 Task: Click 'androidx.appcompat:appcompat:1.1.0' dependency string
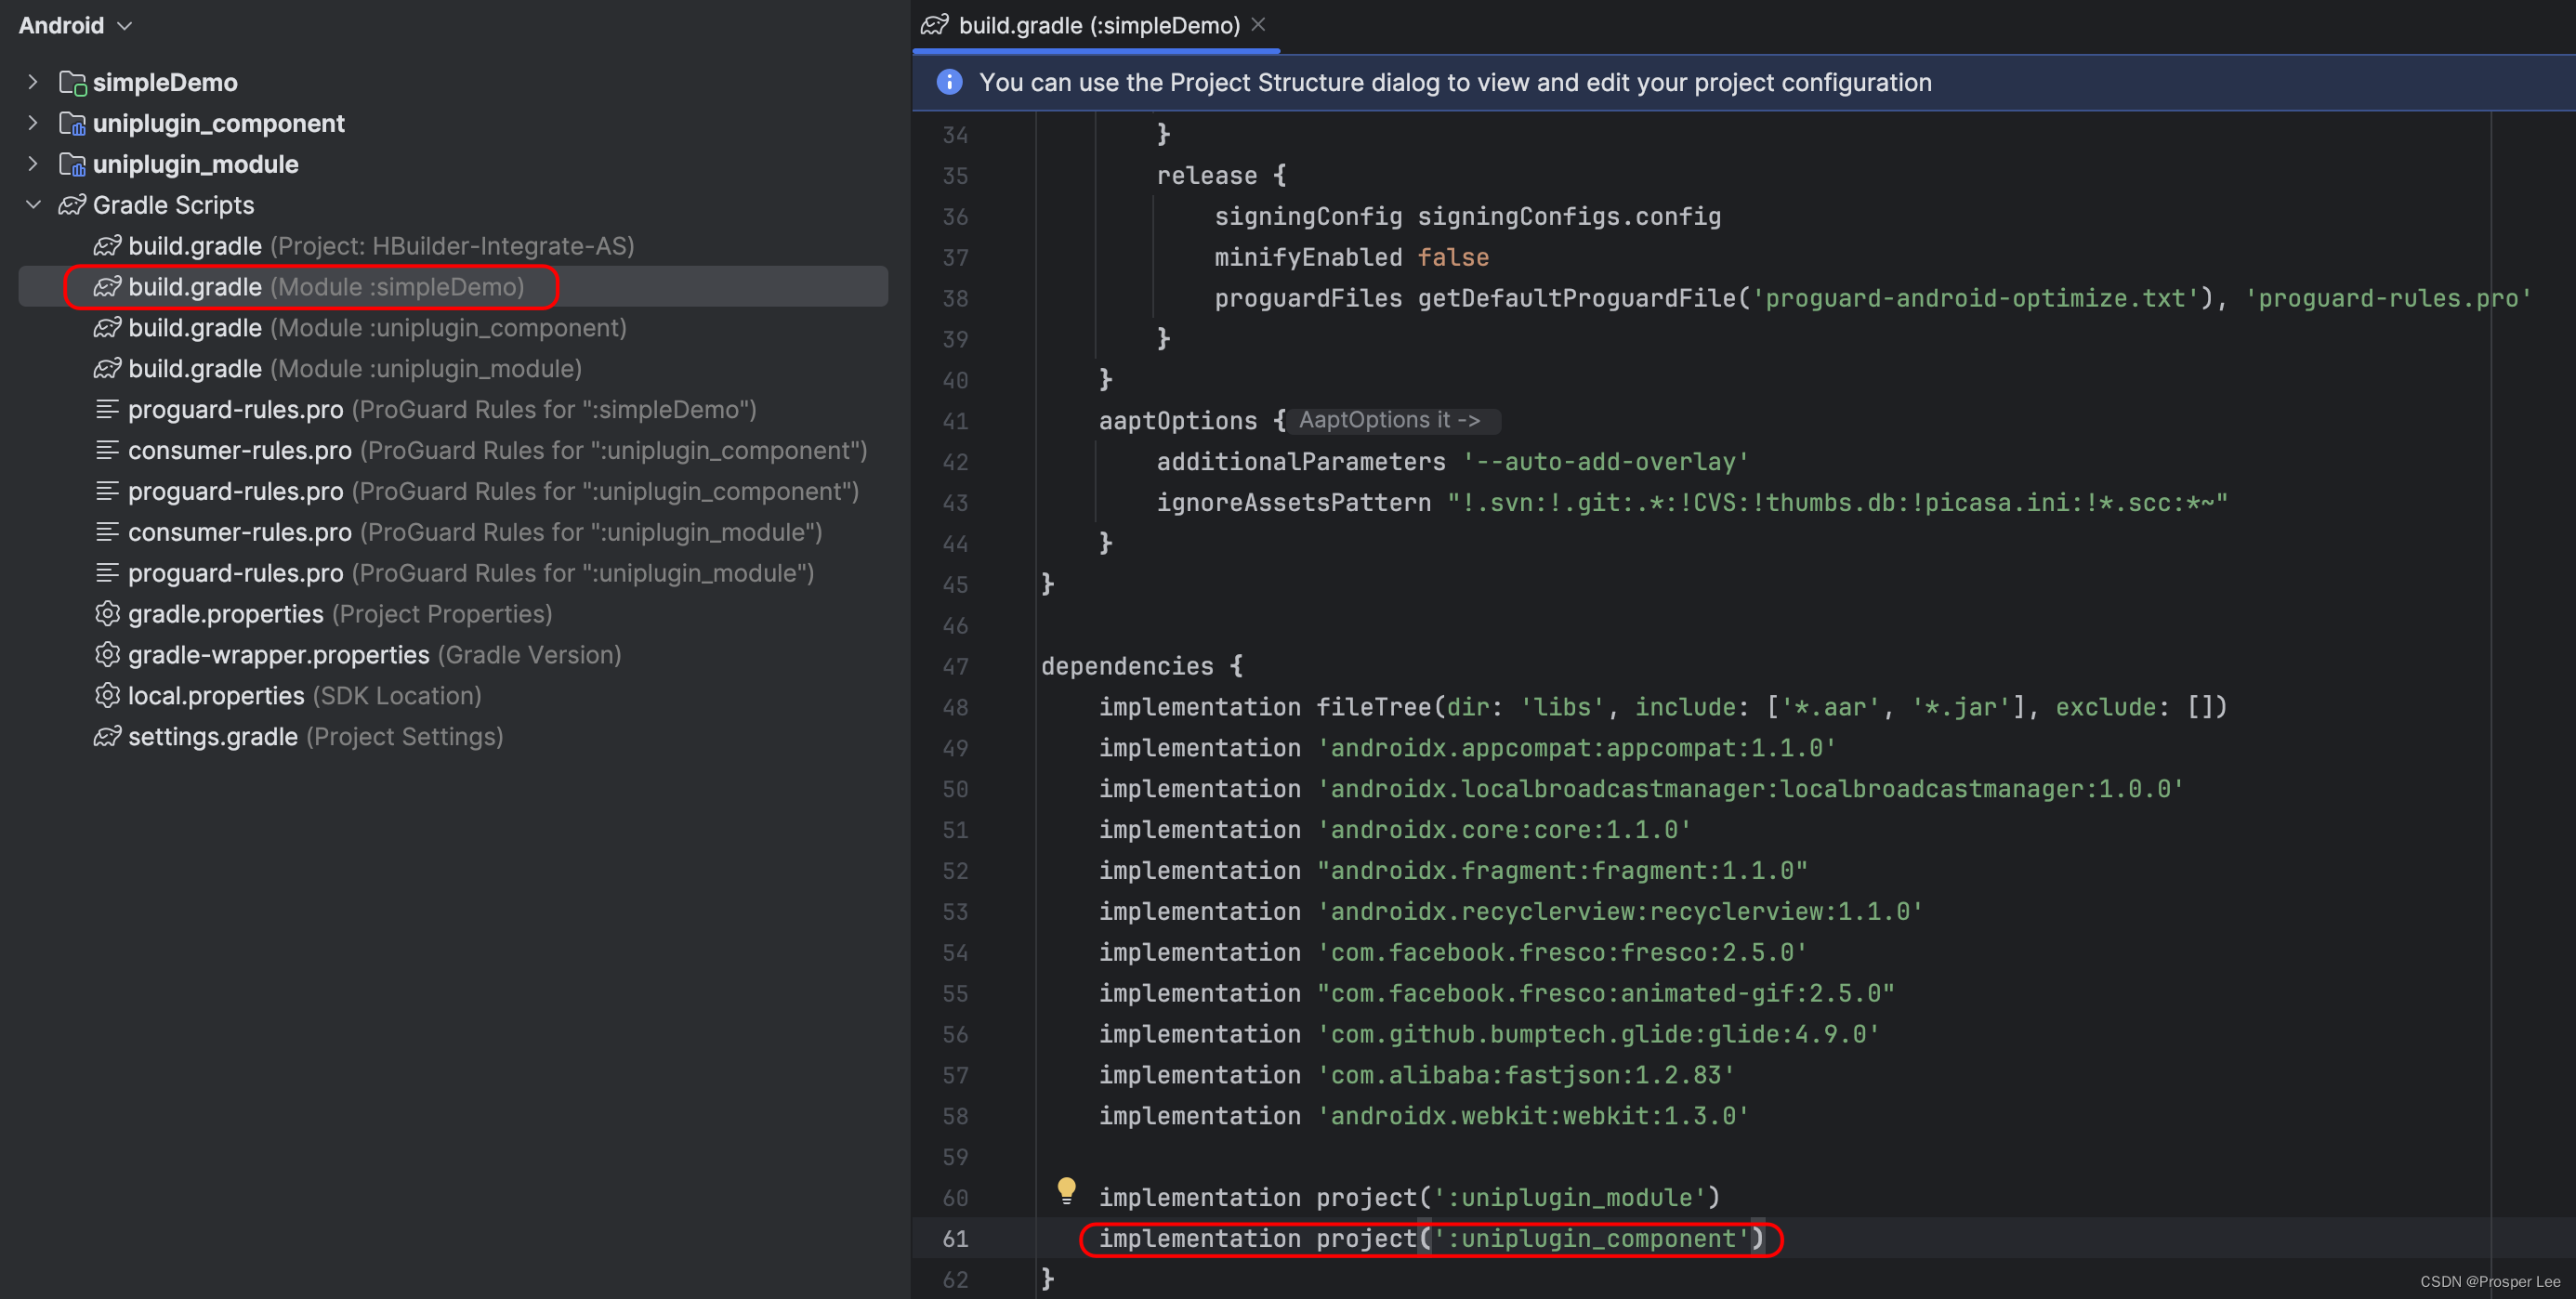[1576, 748]
